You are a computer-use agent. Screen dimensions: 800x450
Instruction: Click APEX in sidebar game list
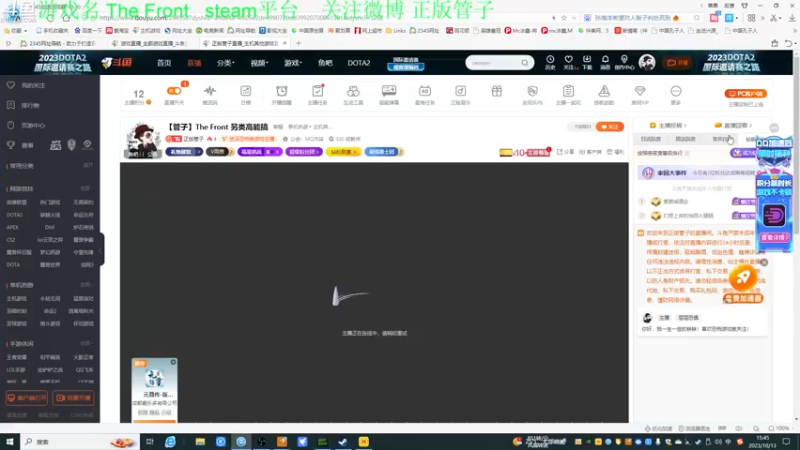coord(13,228)
